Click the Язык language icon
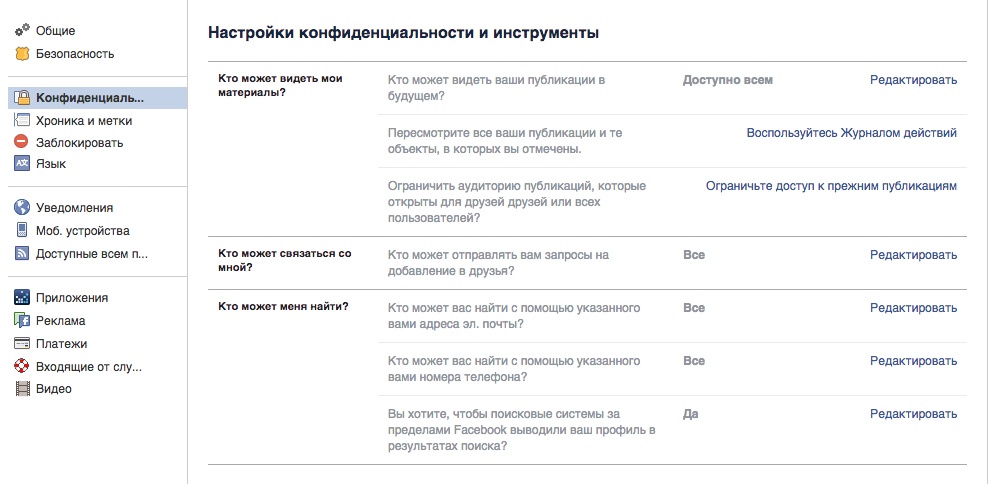 22,163
